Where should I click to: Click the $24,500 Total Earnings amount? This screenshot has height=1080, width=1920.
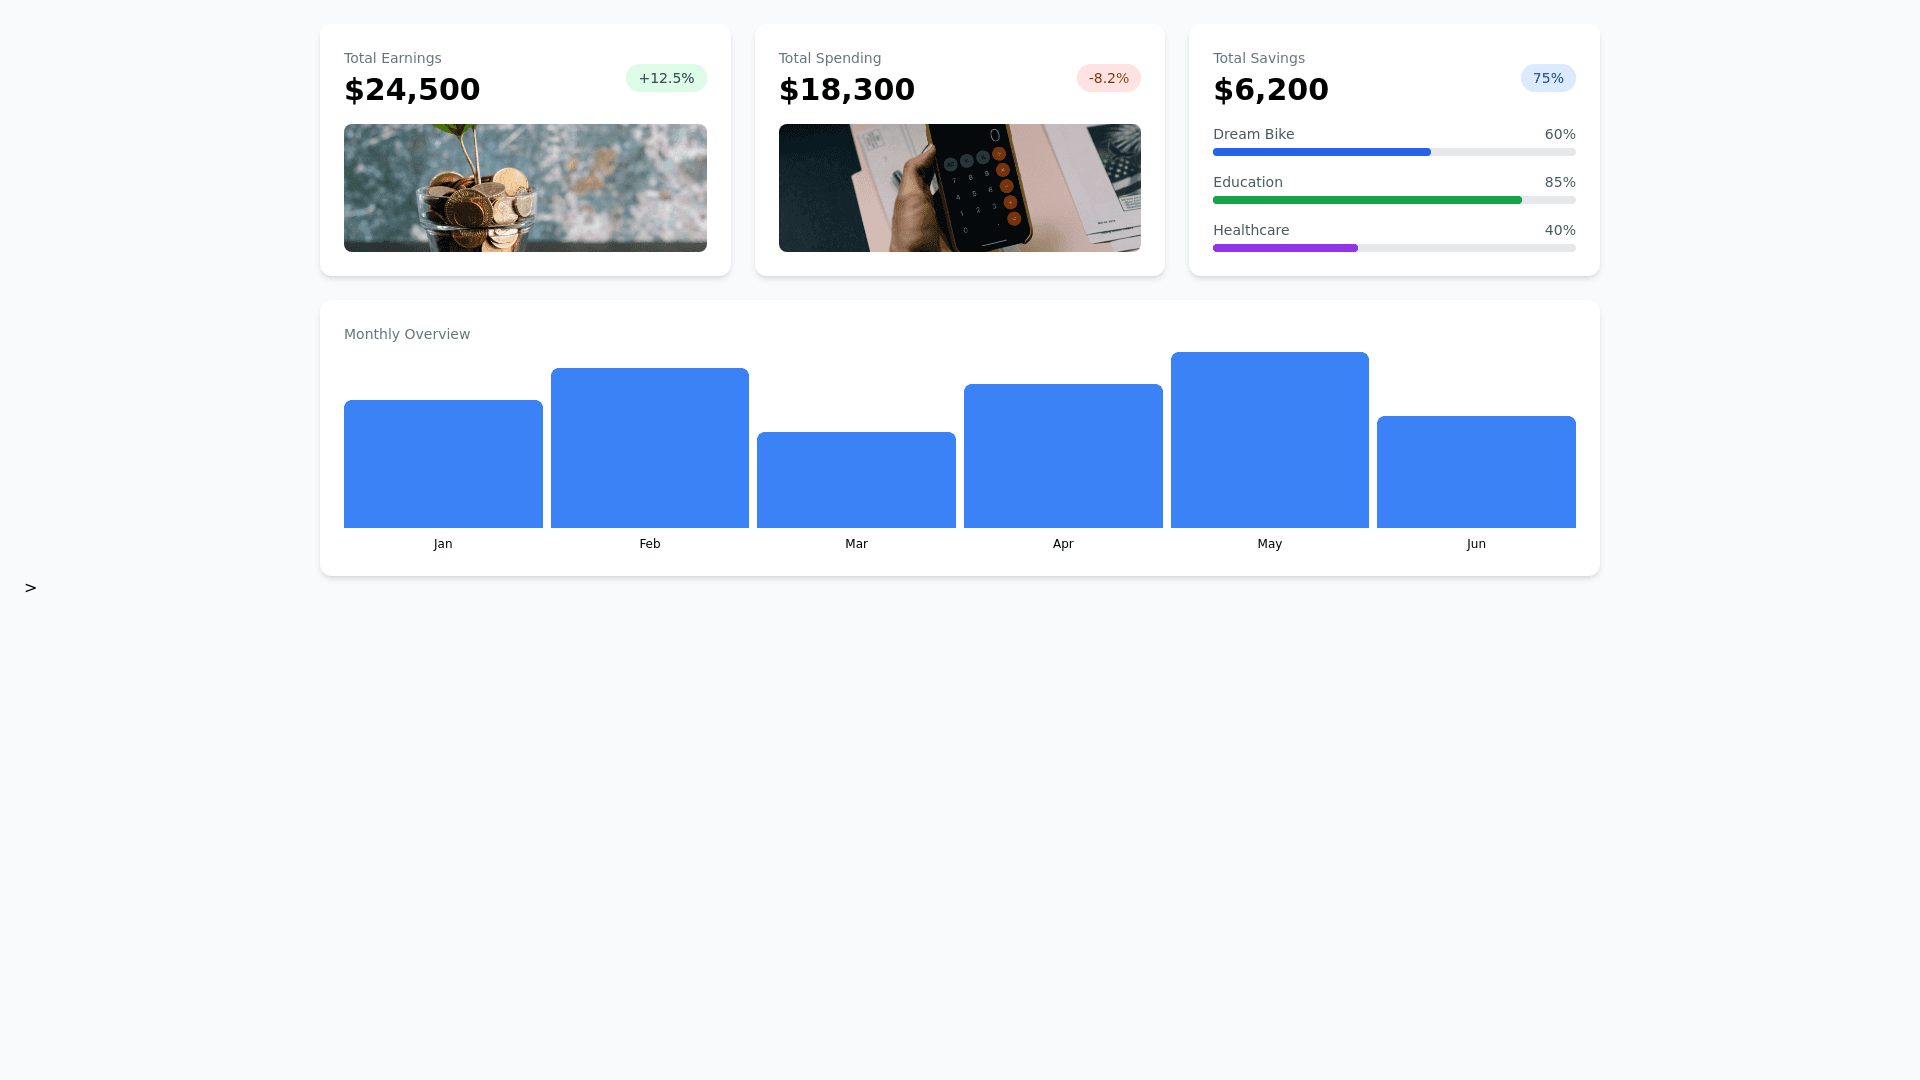[x=412, y=90]
